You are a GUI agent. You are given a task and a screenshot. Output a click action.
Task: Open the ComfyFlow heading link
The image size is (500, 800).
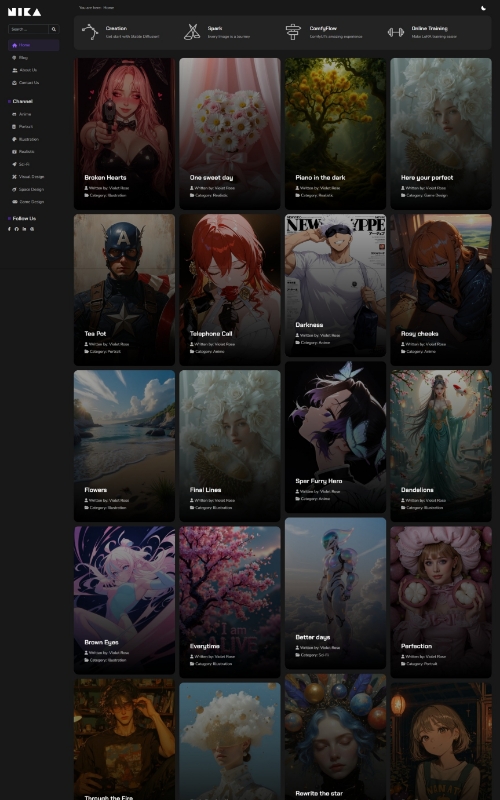[x=323, y=29]
